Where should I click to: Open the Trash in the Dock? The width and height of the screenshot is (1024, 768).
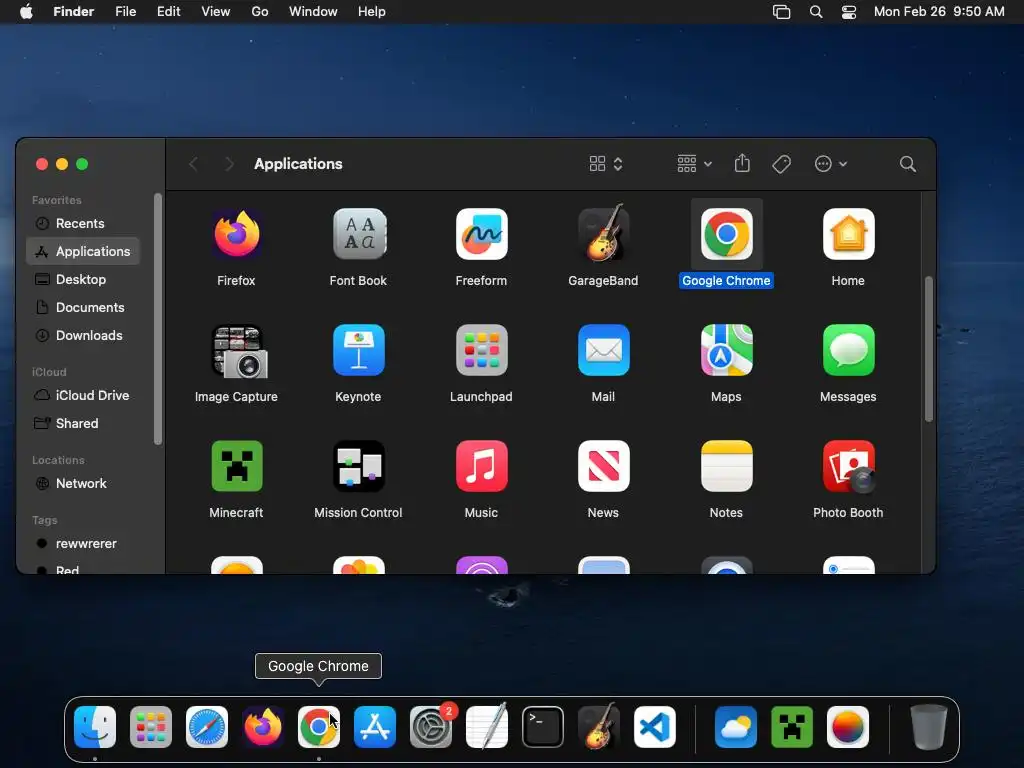coord(929,727)
